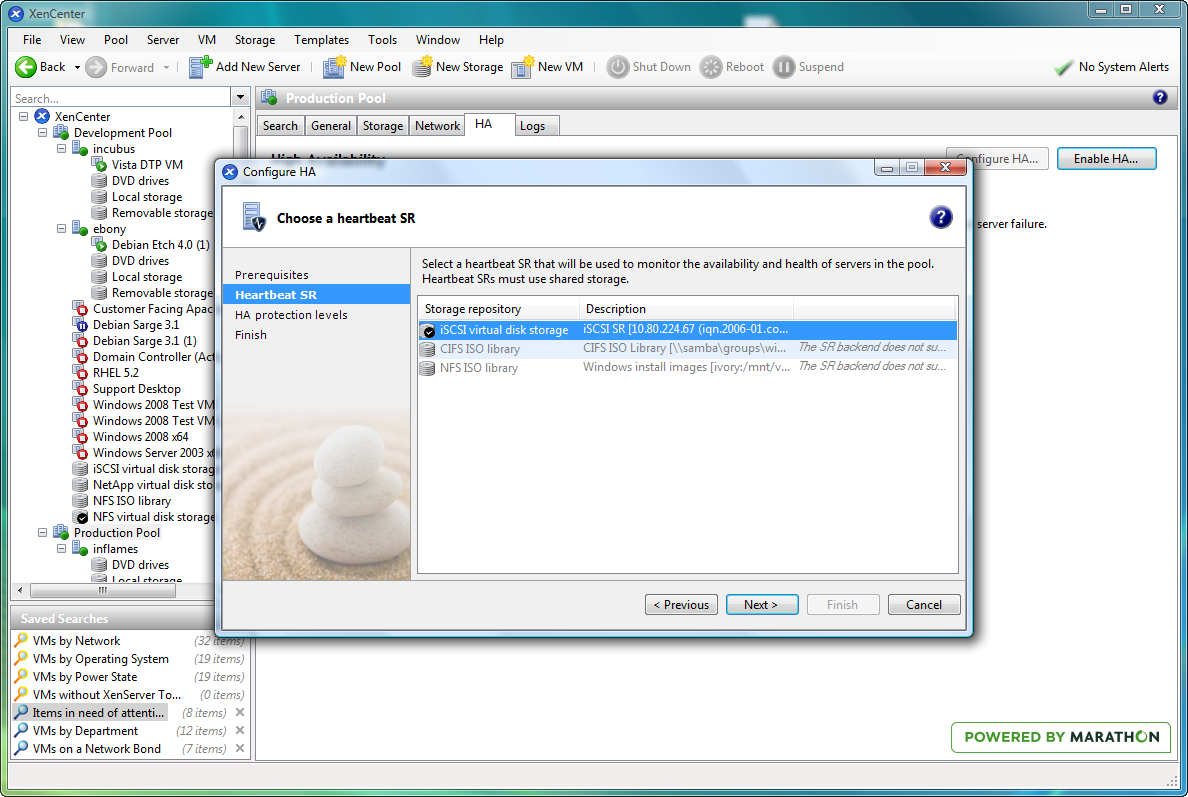Select the HA protection levels wizard step
The image size is (1188, 797).
[291, 315]
